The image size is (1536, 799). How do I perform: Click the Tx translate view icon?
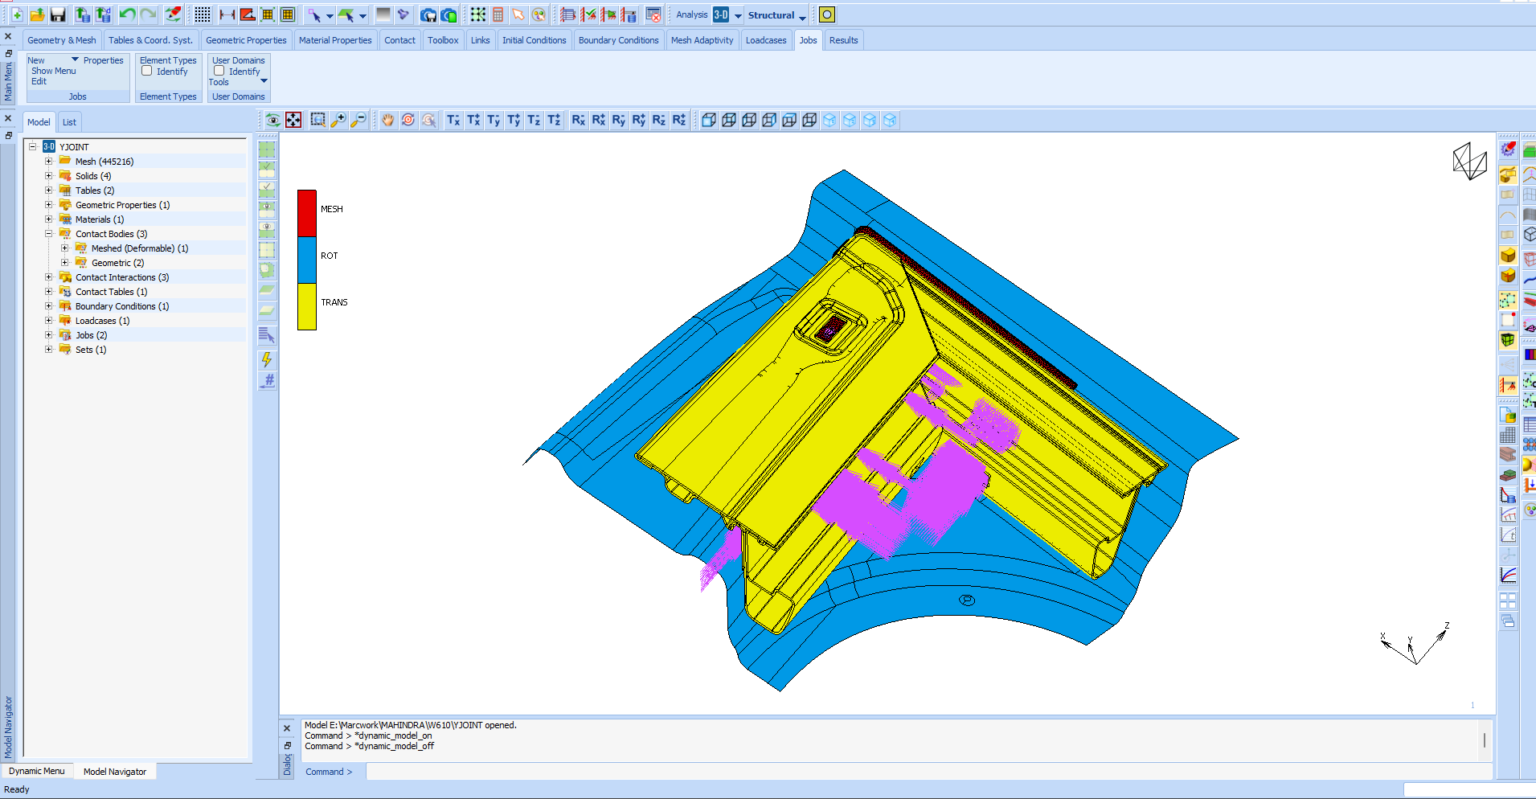pos(453,120)
